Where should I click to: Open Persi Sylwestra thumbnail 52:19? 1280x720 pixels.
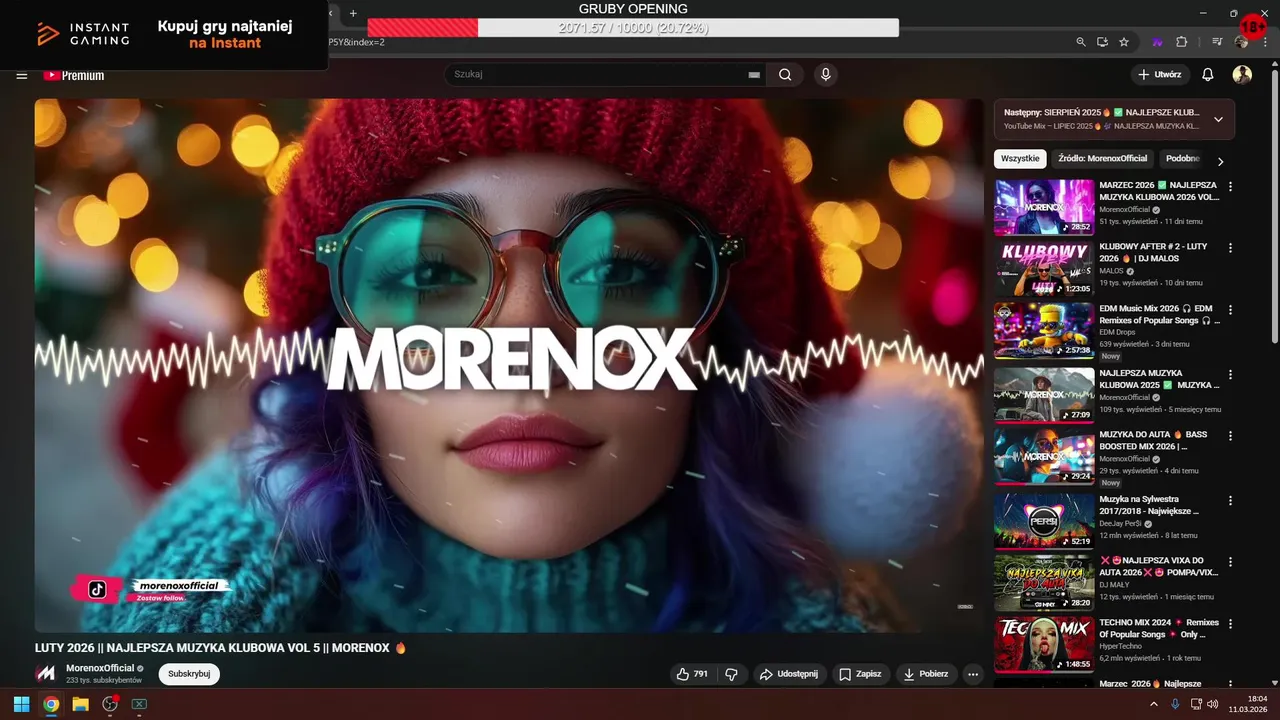1044,521
